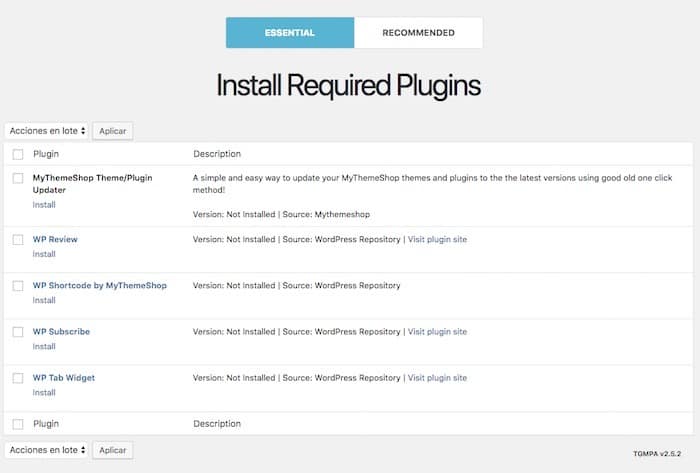
Task: Check the MyThemeShop Theme/Plugin Updater checkbox
Action: click(x=18, y=178)
